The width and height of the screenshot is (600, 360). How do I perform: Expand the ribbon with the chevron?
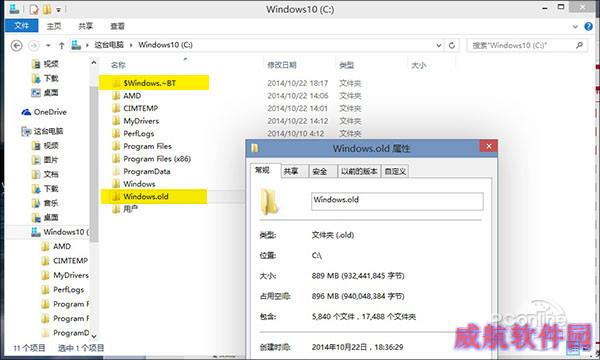[x=575, y=26]
